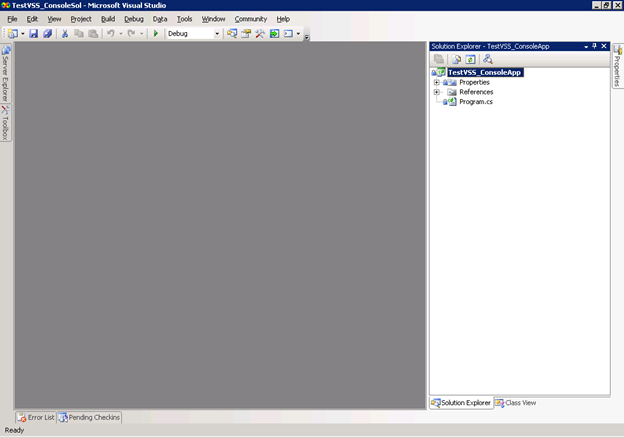Image resolution: width=624 pixels, height=438 pixels.
Task: Switch to the Error List tab
Action: pos(36,417)
